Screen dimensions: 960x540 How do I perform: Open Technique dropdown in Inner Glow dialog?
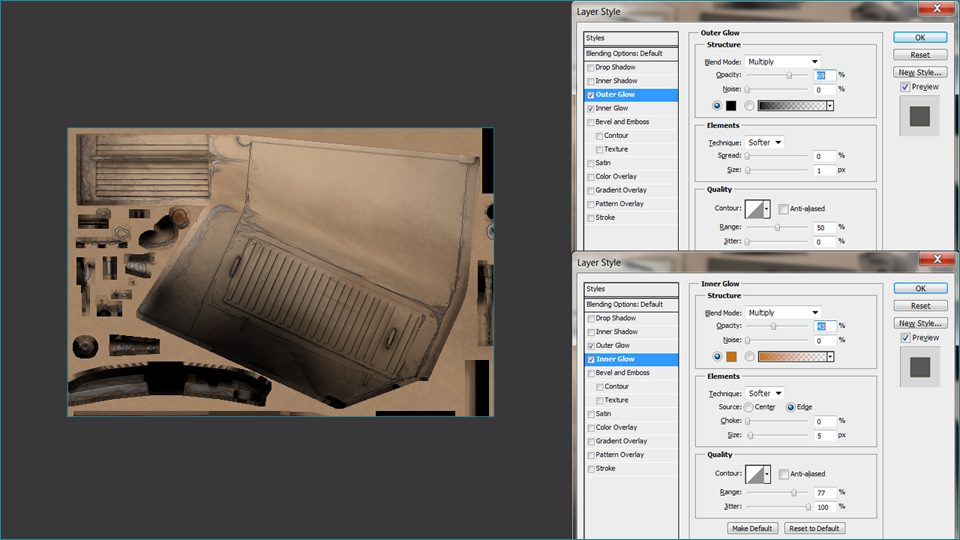click(765, 394)
